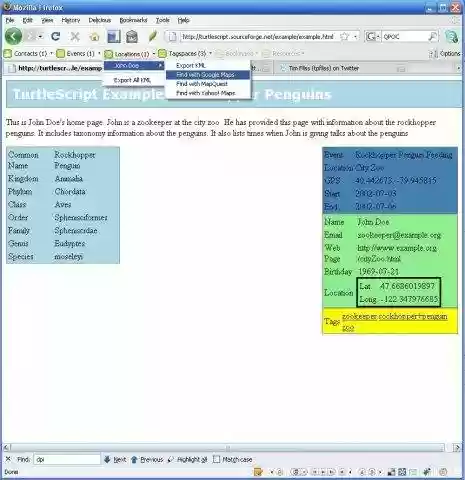Screen dimensions: 465x480
Task: Click the Reload page icon
Action: pyautogui.click(x=56, y=36)
